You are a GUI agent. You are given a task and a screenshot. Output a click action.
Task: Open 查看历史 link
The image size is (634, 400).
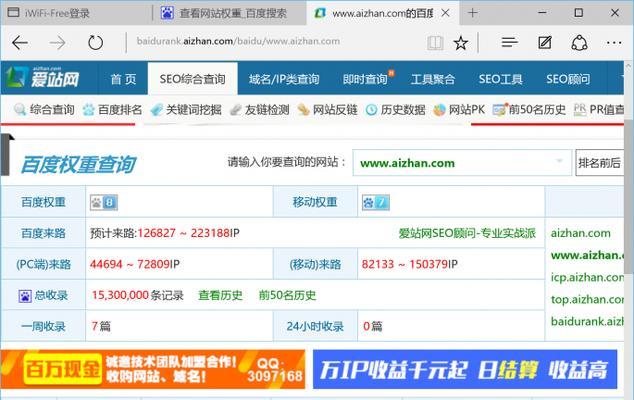tap(220, 295)
